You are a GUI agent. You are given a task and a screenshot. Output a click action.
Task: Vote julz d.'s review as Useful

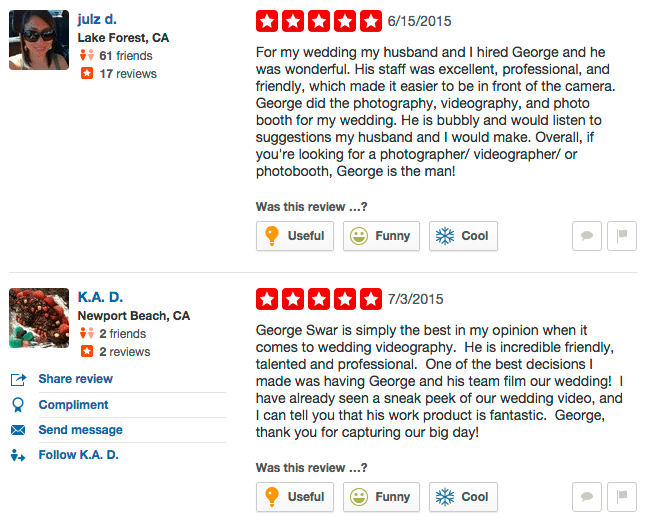click(294, 236)
